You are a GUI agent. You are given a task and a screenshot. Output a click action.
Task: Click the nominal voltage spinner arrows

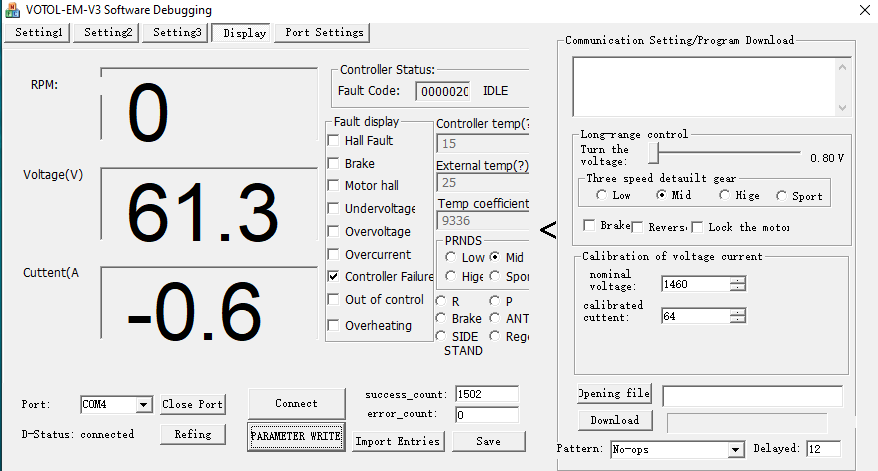coord(738,284)
